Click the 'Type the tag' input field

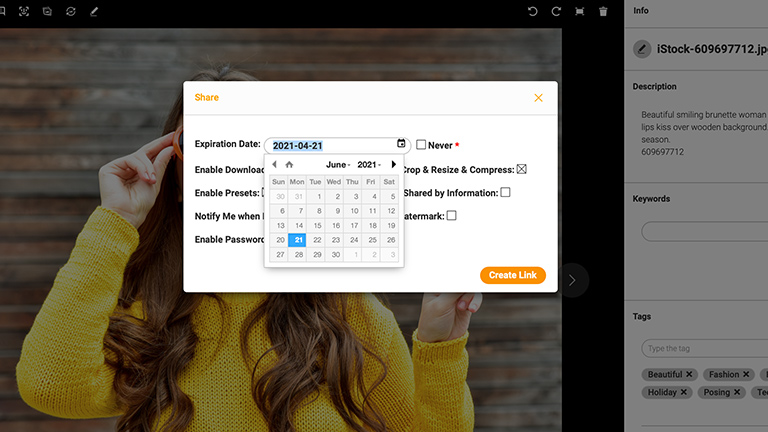(705, 348)
